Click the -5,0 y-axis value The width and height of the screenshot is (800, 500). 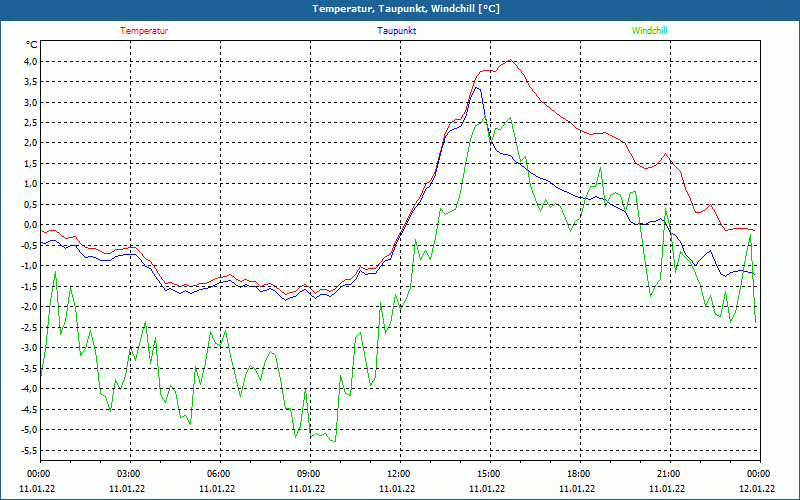(x=29, y=429)
